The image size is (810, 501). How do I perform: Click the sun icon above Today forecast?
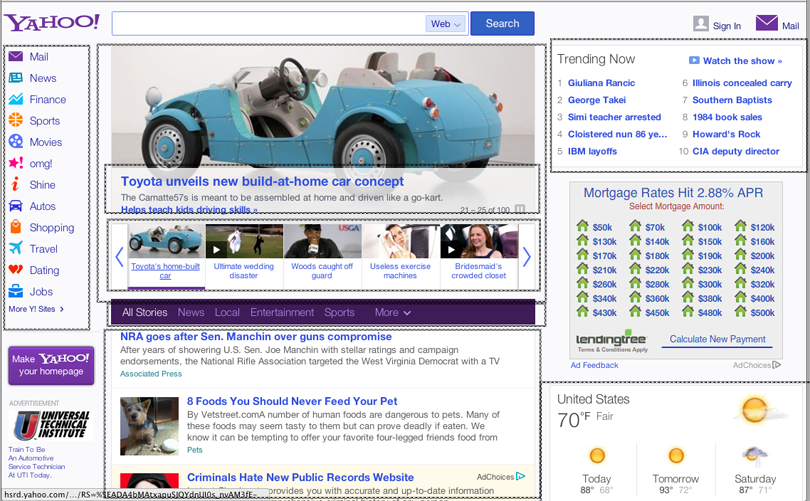[x=597, y=456]
